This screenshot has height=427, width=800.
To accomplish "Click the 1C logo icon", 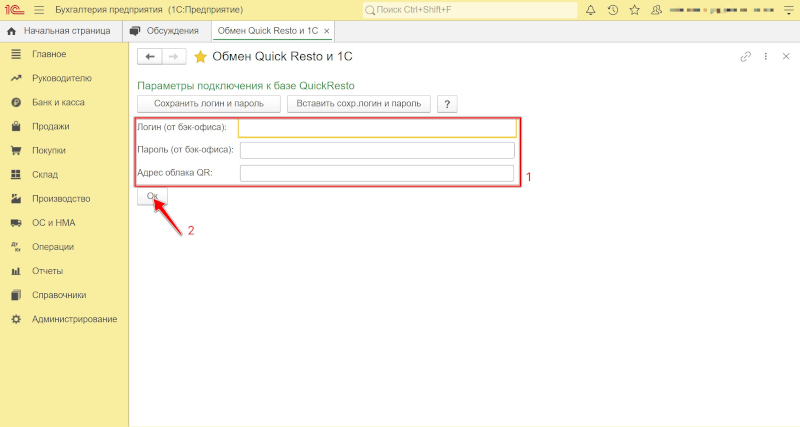I will (15, 10).
